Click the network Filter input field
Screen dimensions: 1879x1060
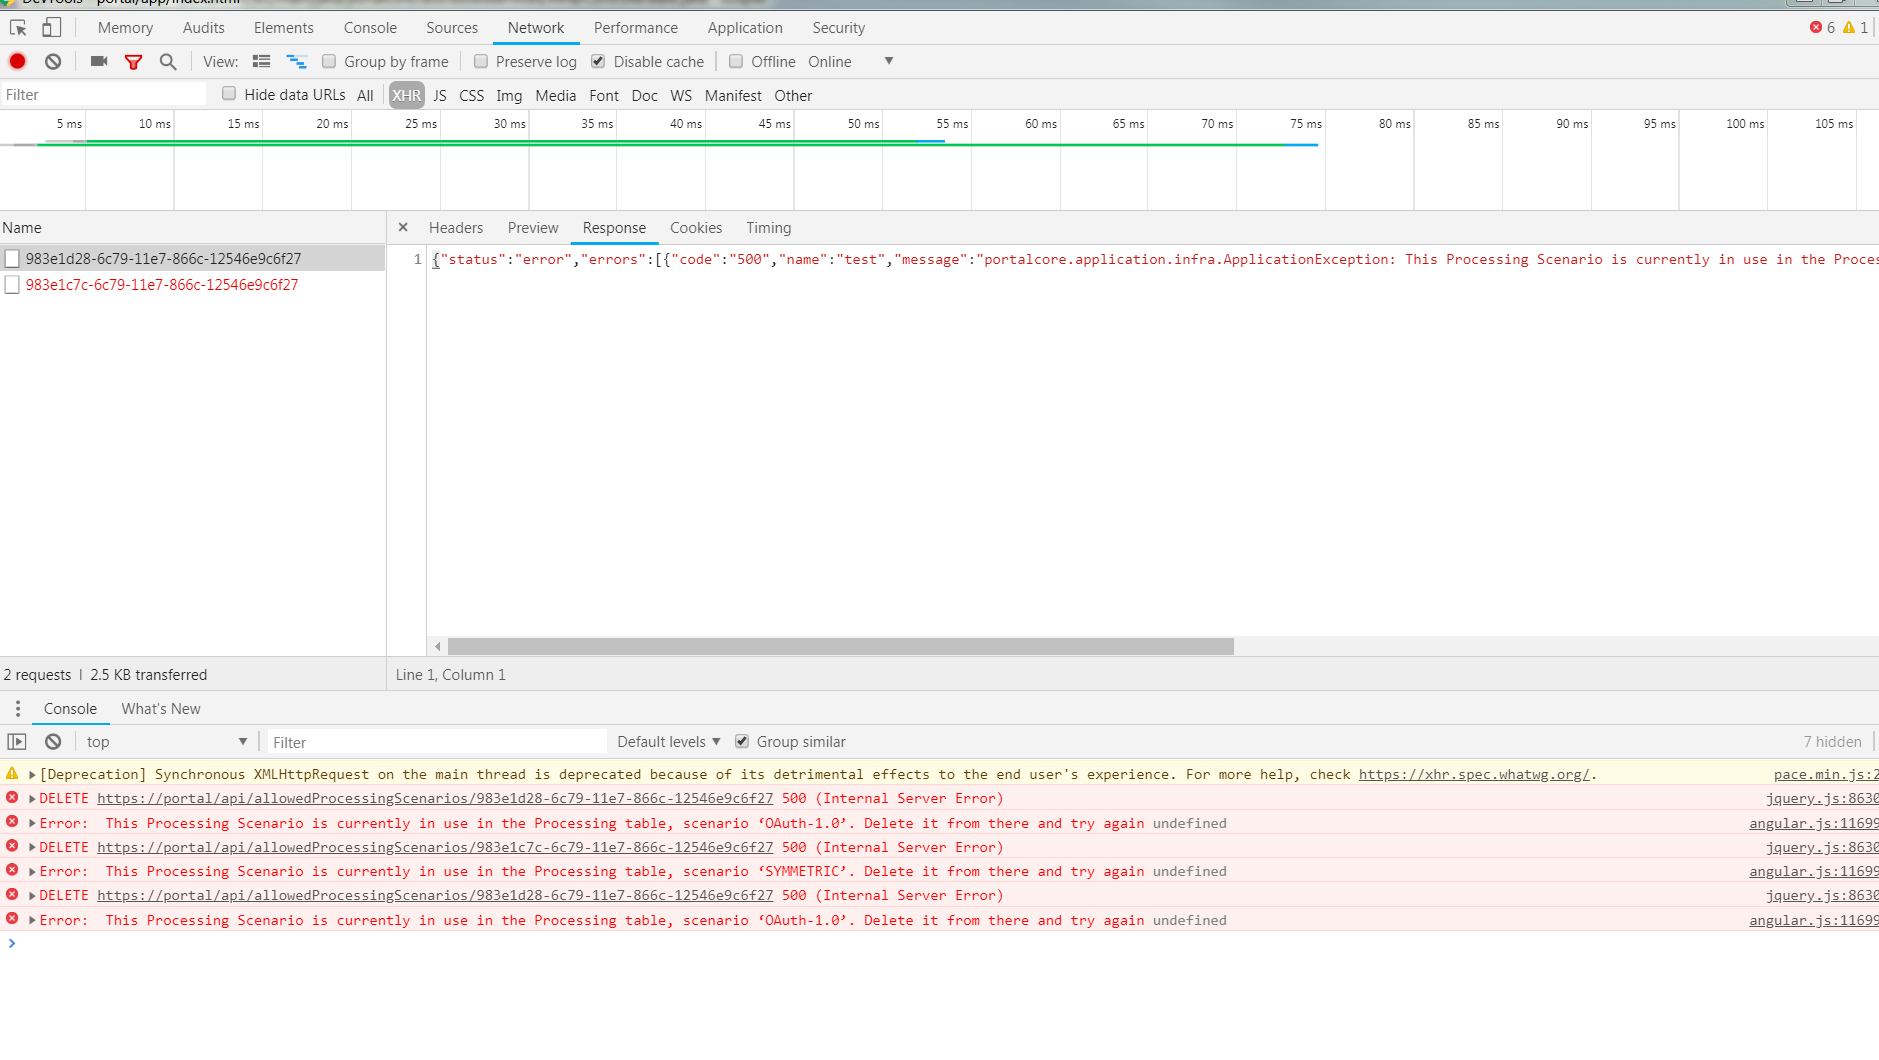104,95
